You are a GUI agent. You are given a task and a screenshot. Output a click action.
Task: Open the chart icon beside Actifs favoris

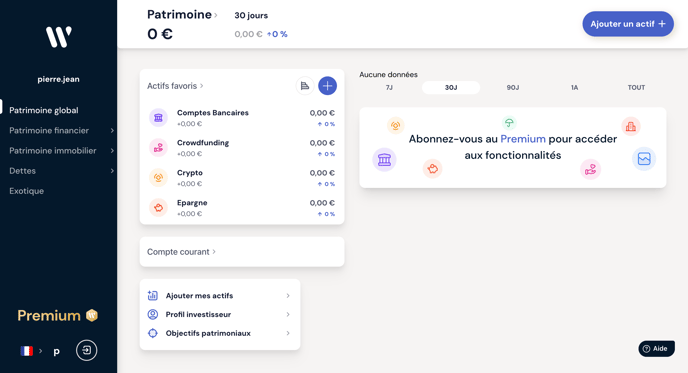305,86
